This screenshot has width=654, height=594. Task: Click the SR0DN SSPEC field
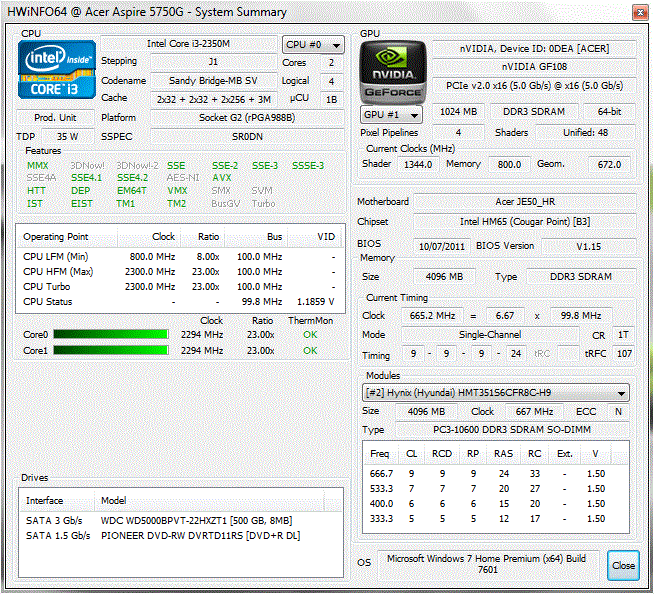(x=247, y=136)
